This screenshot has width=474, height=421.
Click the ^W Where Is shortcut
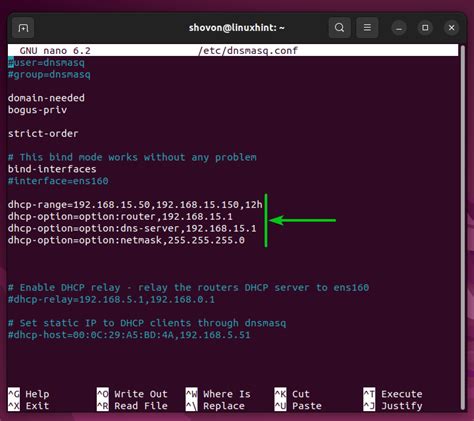click(218, 394)
